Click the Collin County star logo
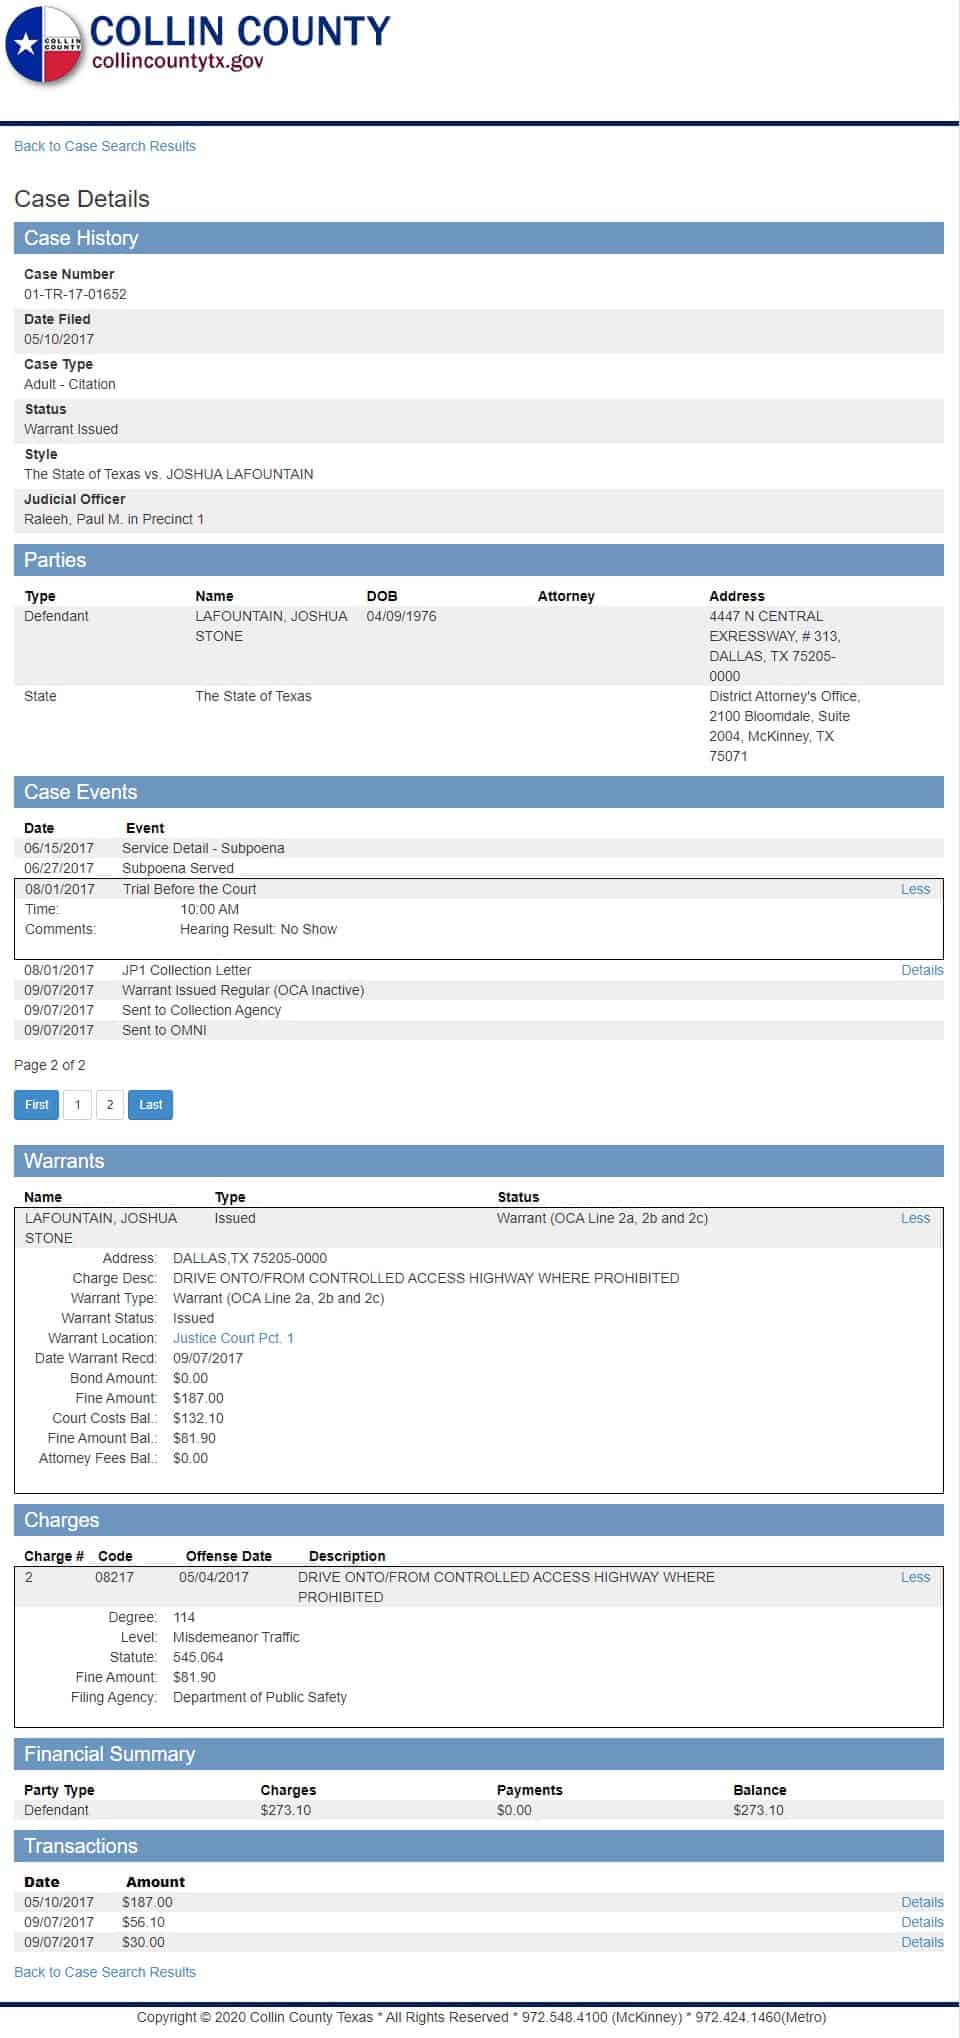960x2038 pixels. (44, 45)
